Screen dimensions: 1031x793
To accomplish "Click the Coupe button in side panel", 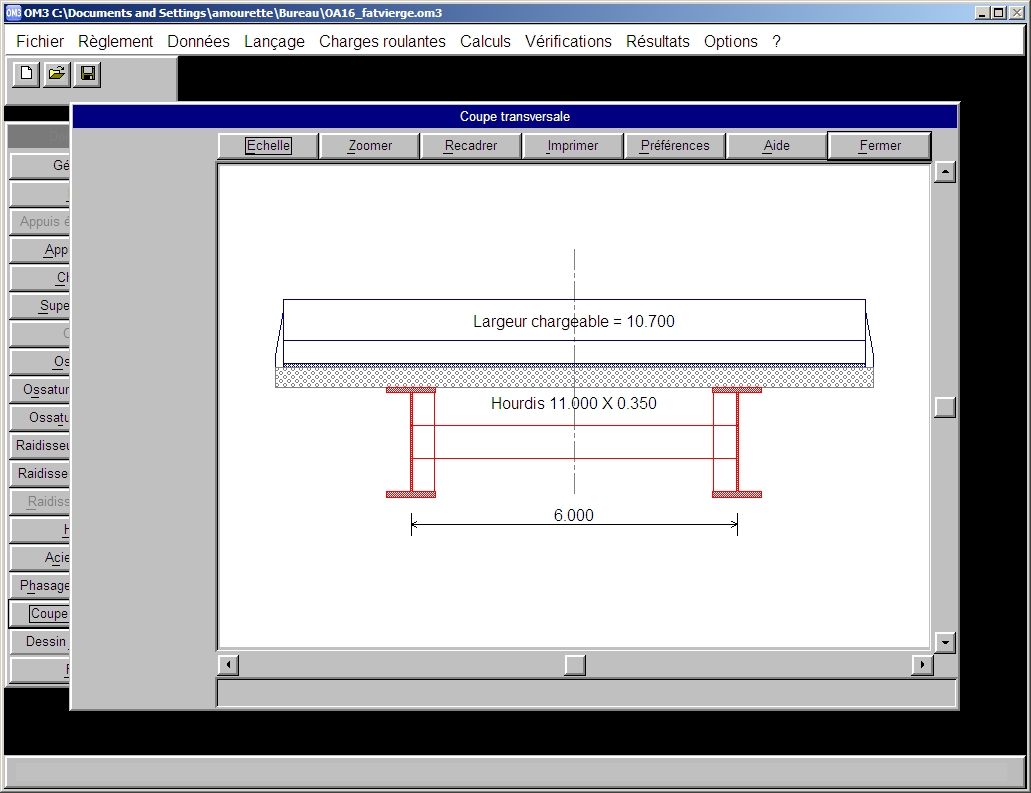I will tap(39, 613).
